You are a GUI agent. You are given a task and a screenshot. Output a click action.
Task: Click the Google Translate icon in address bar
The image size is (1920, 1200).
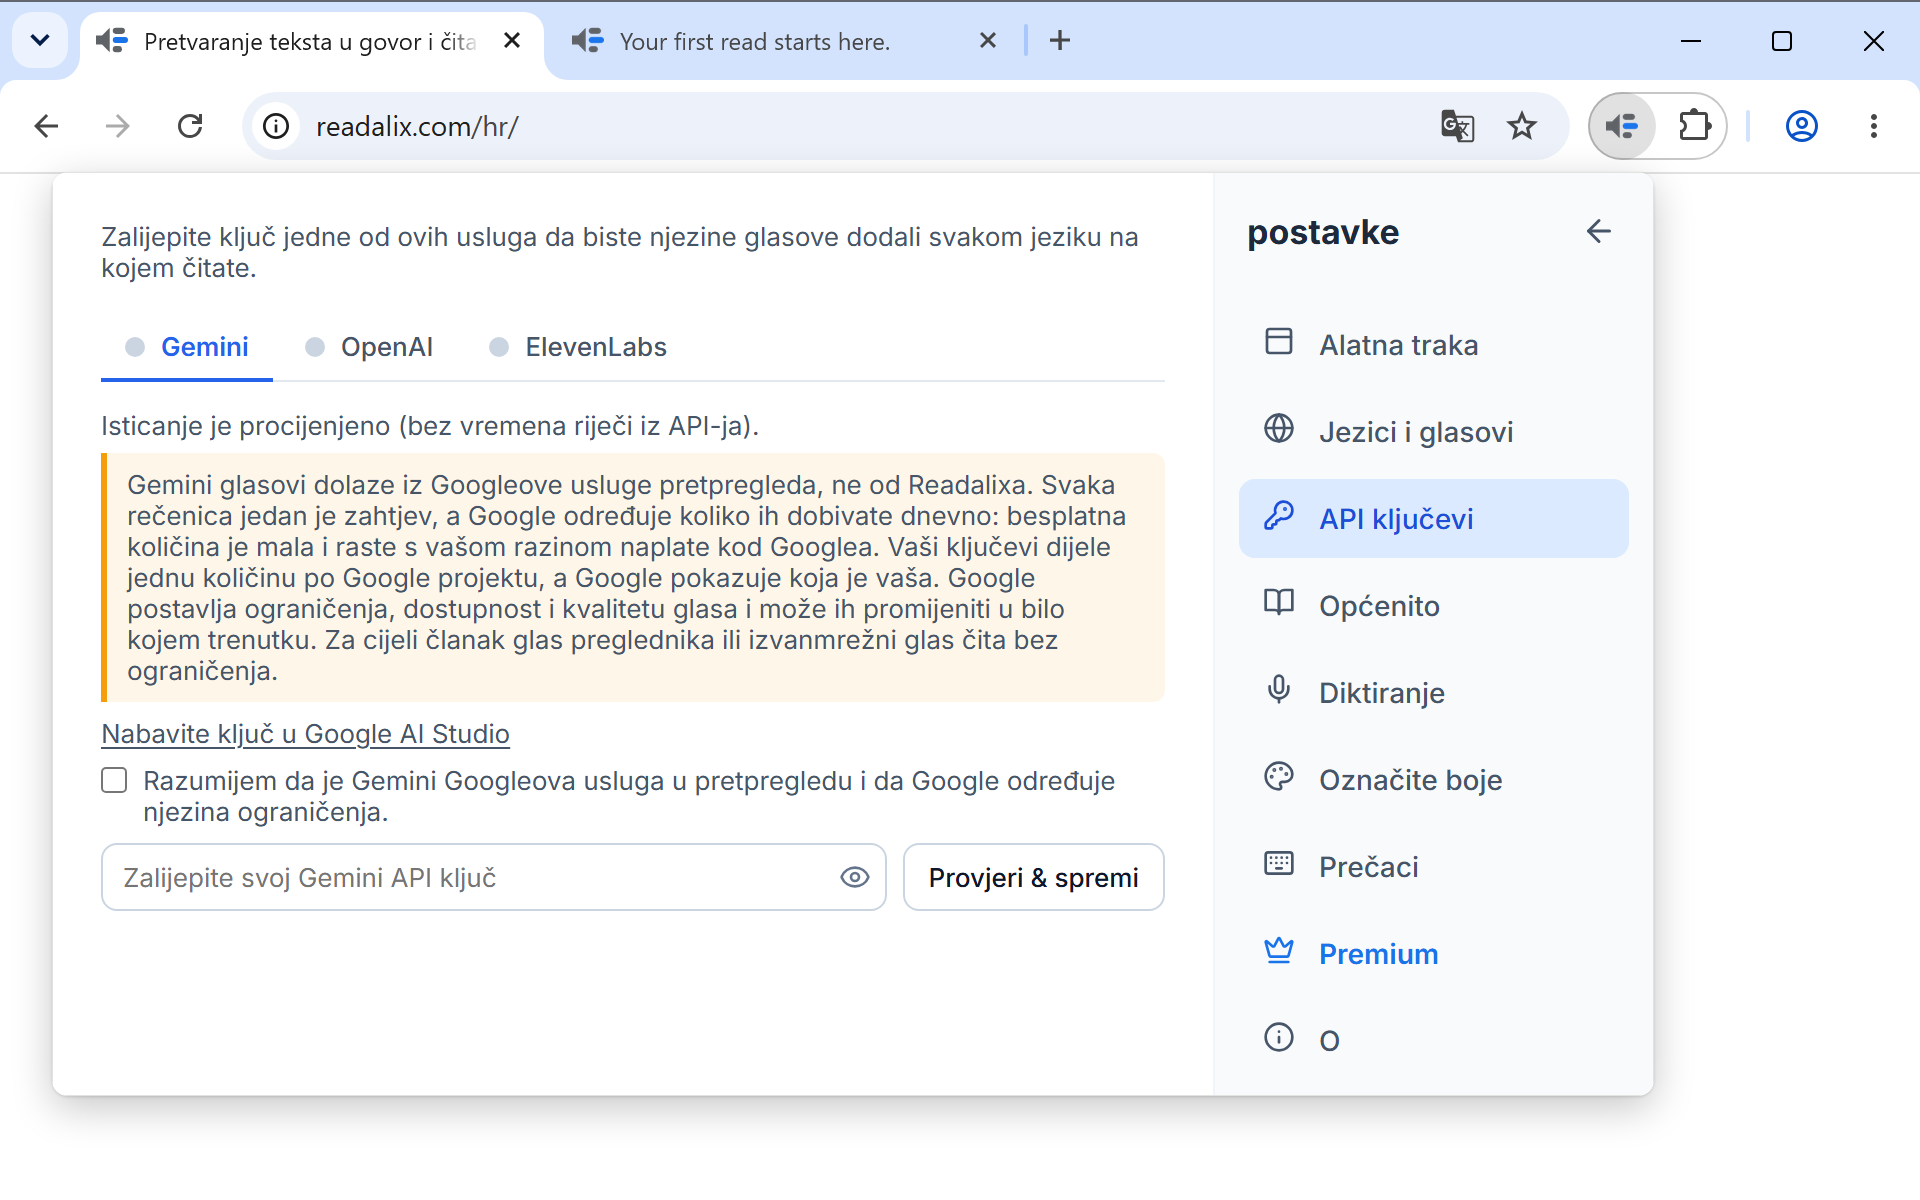pyautogui.click(x=1457, y=126)
